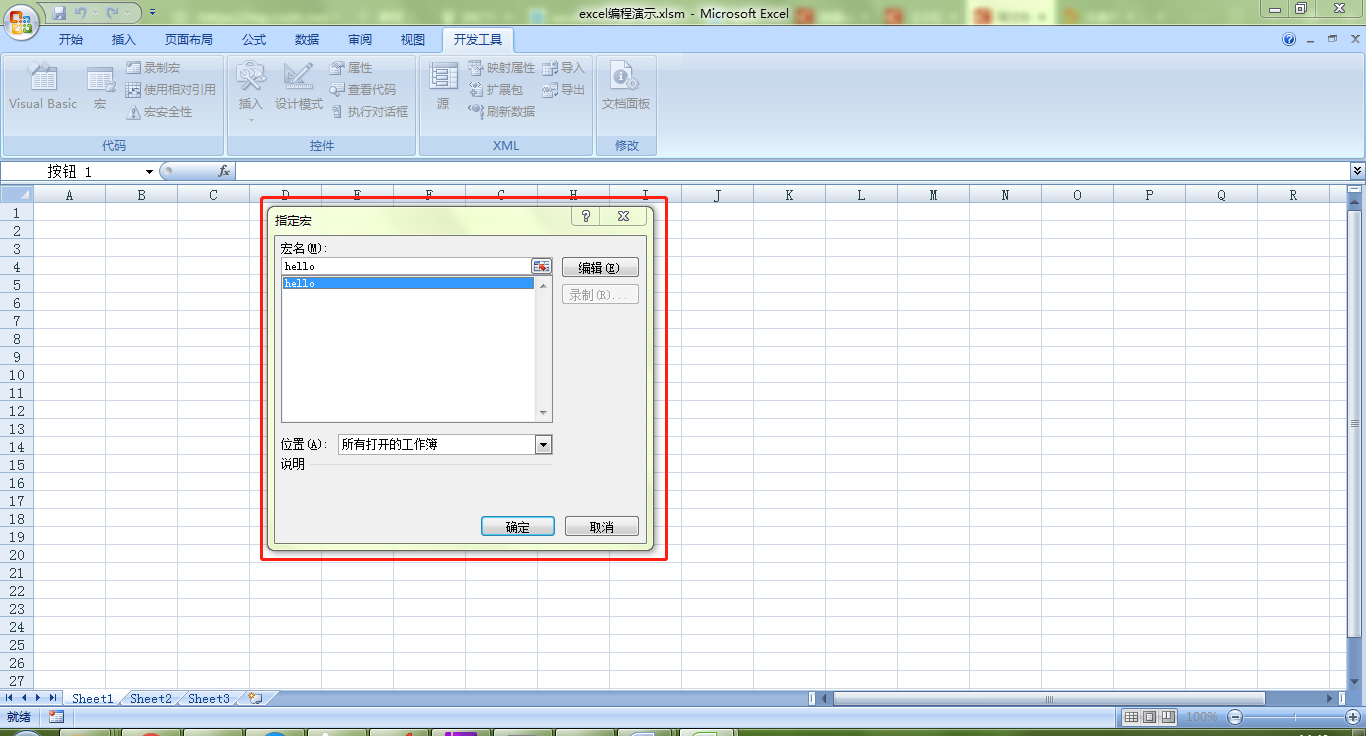Click the zoom in plus button
This screenshot has height=736, width=1366.
point(1353,717)
